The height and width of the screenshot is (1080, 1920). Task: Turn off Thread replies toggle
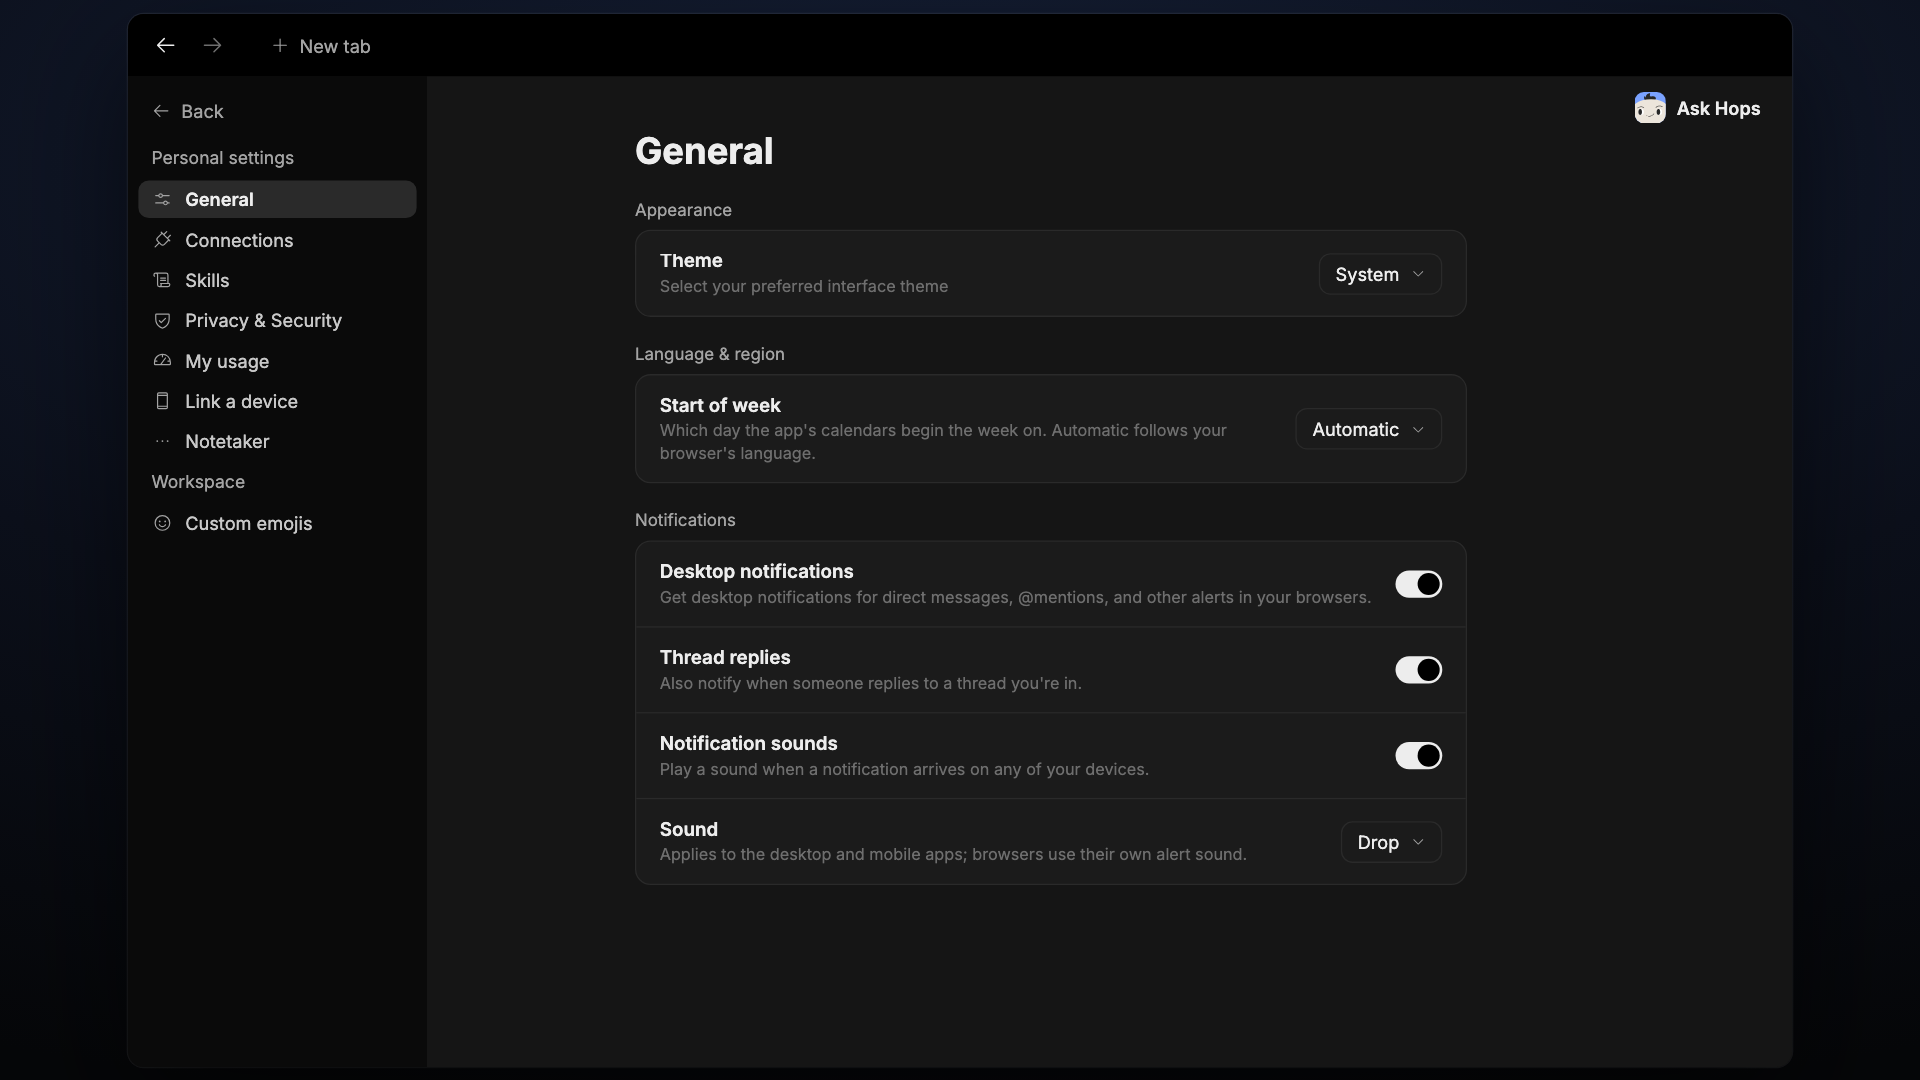pos(1418,670)
